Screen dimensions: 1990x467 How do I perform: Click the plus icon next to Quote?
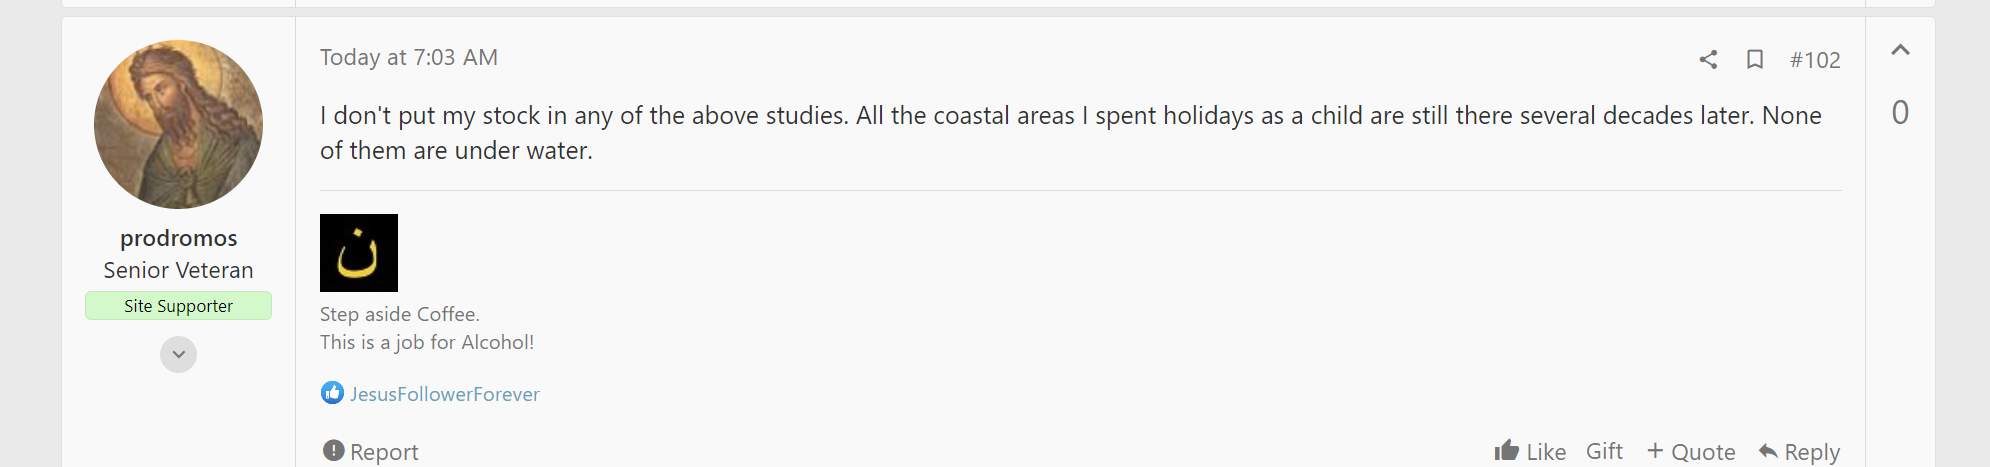[x=1655, y=450]
